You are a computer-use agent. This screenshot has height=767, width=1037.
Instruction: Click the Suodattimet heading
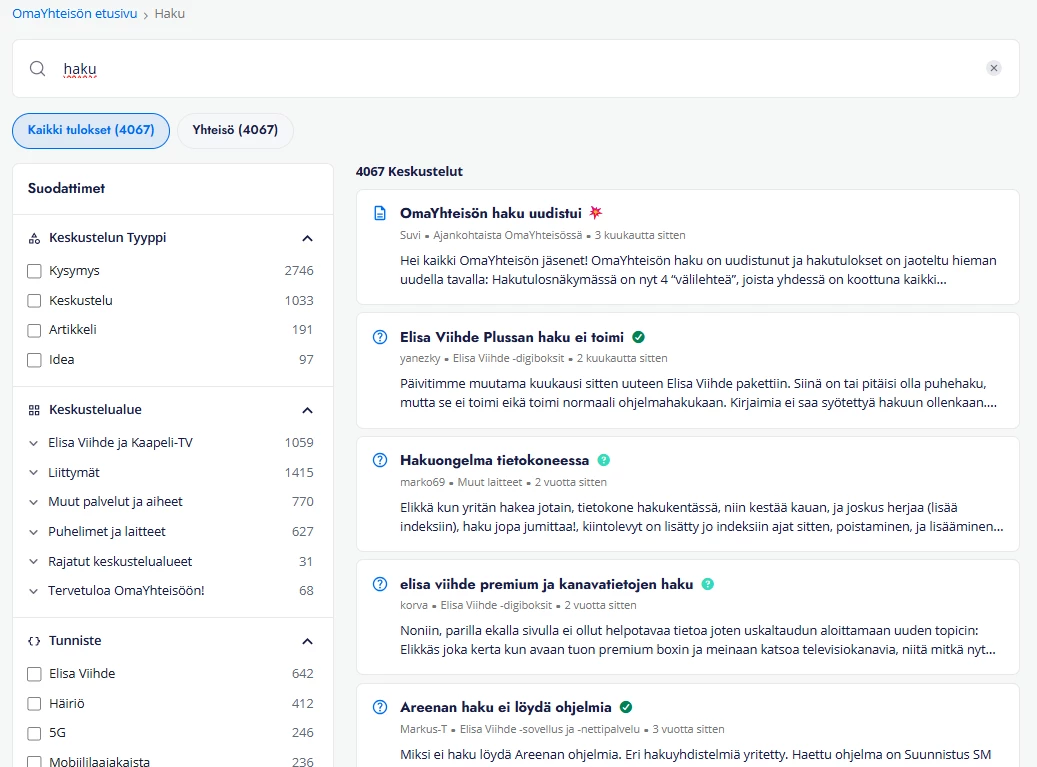[66, 188]
